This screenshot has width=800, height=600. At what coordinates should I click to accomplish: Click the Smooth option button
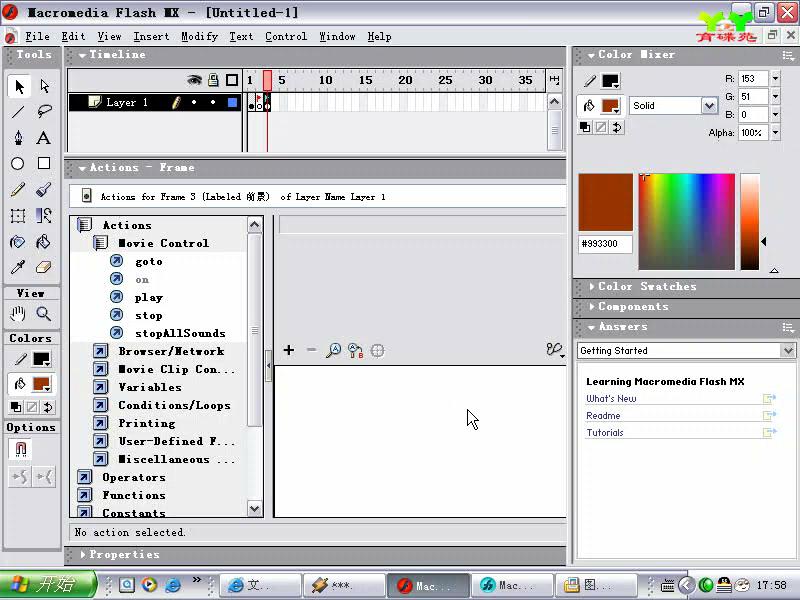[x=19, y=477]
